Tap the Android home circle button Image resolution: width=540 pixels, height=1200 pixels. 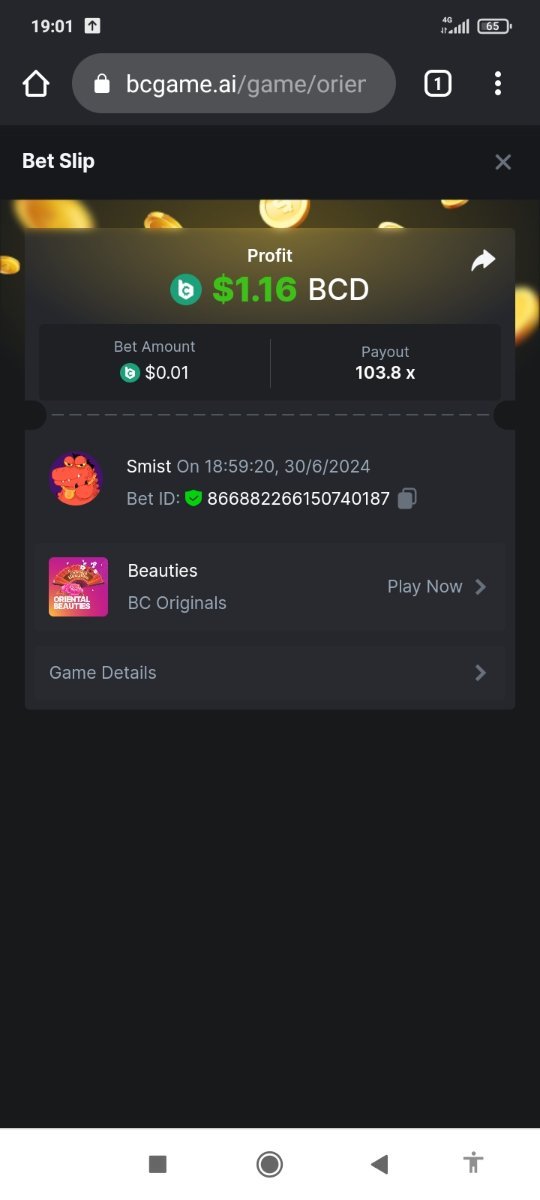click(x=269, y=1164)
